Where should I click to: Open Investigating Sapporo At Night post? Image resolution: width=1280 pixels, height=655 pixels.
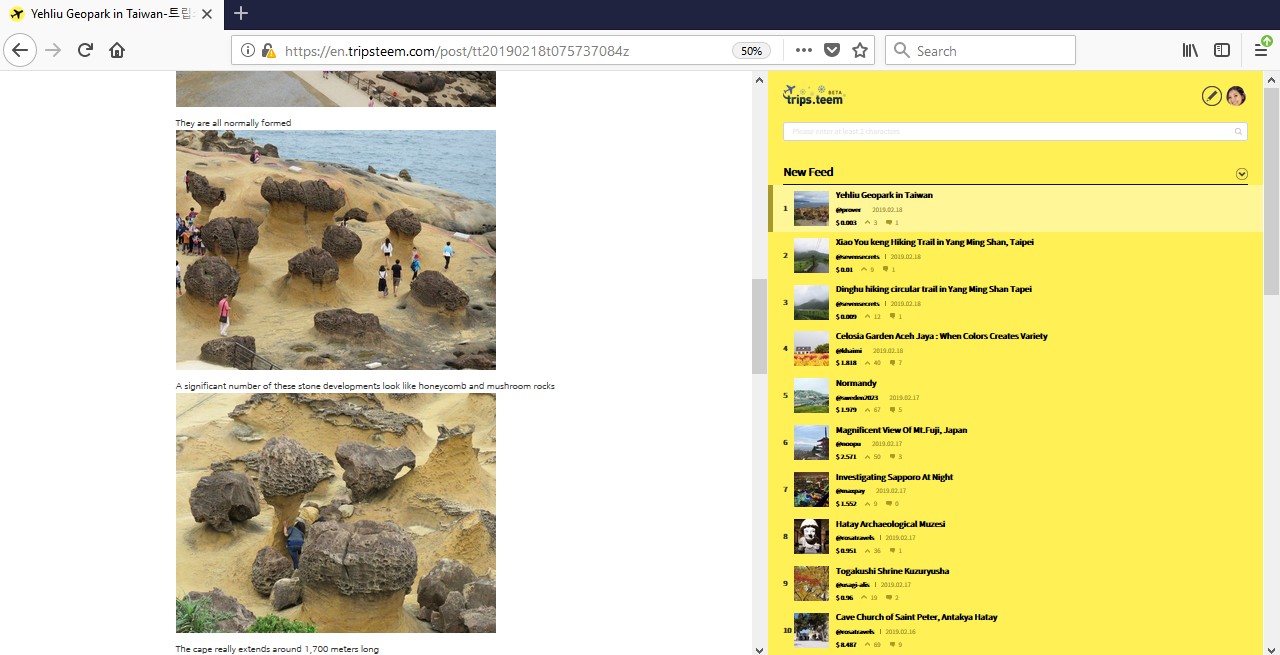point(894,477)
